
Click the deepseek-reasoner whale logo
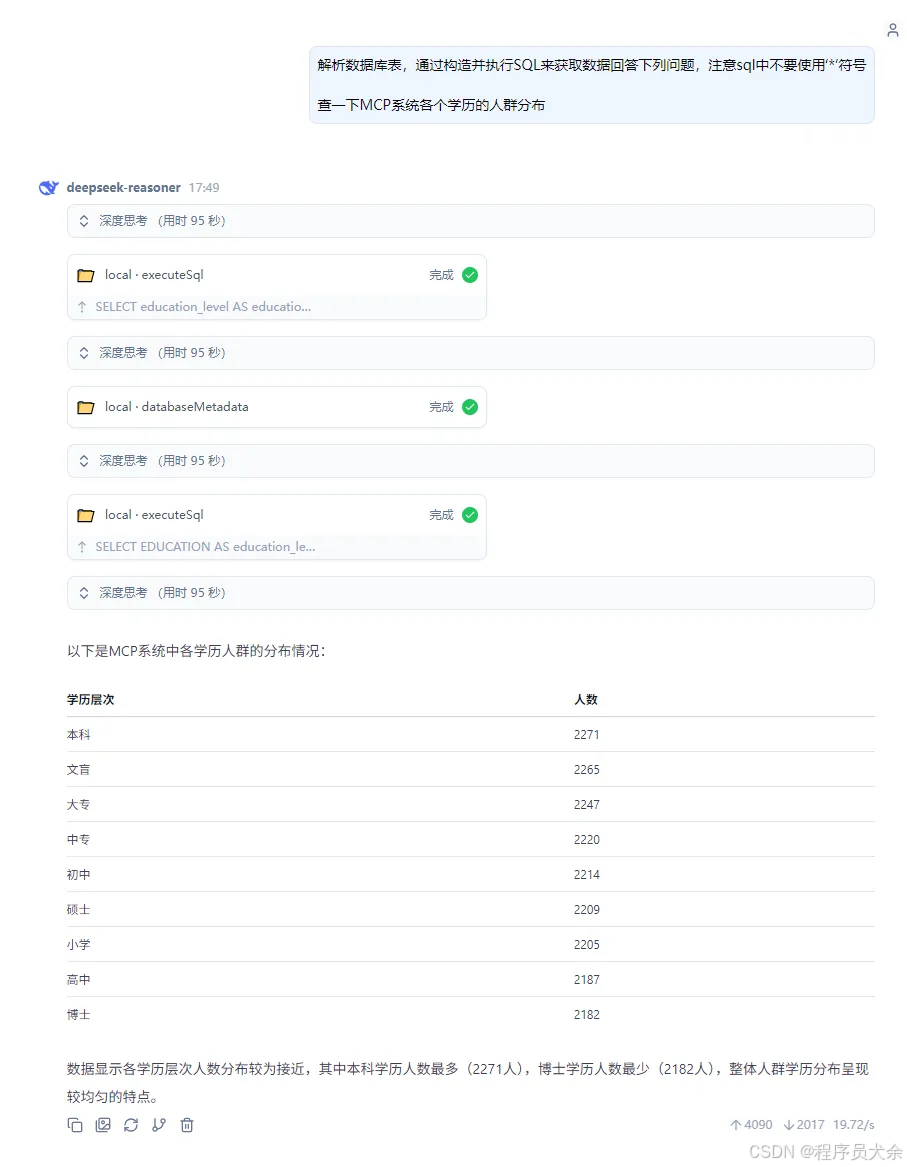48,188
